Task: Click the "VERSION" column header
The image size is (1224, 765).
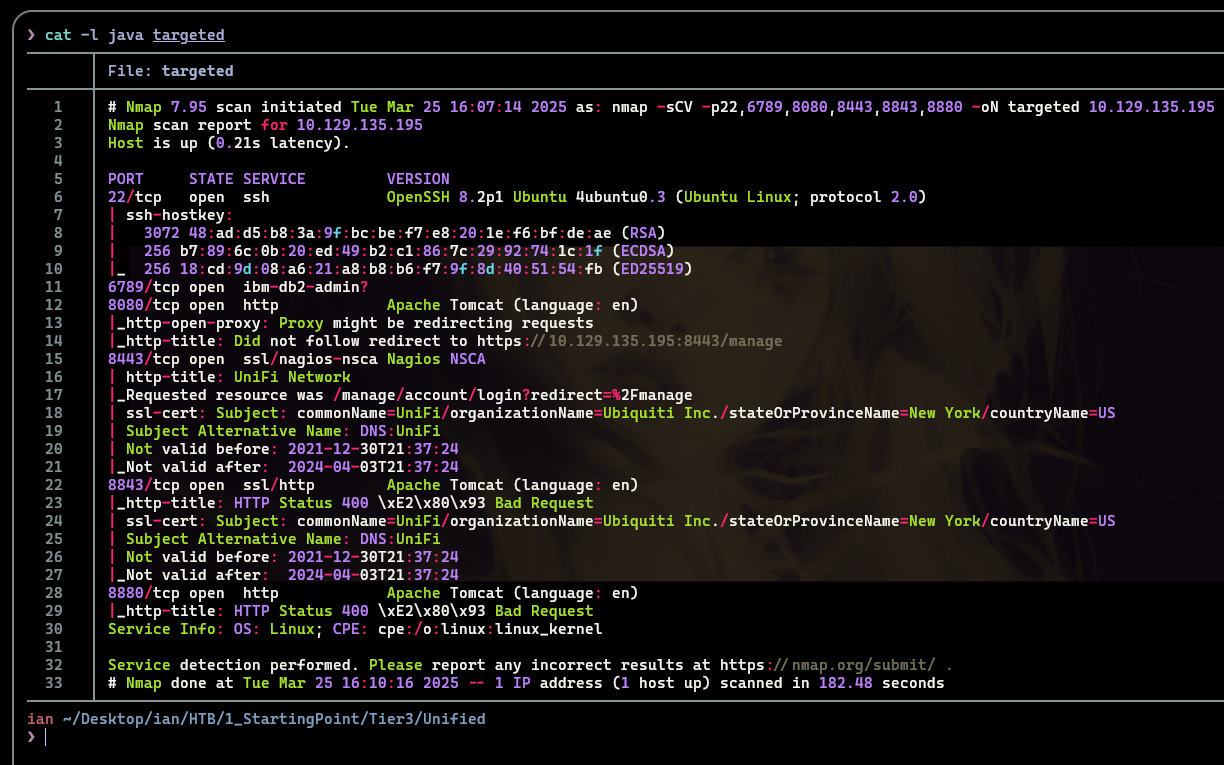Action: tap(418, 179)
